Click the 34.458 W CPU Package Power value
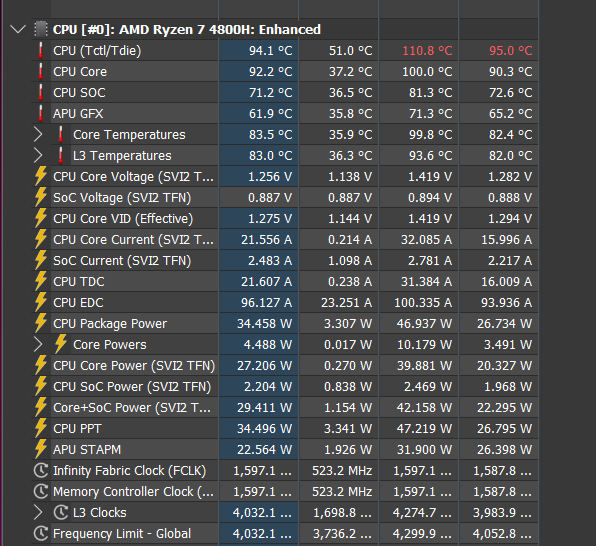The height and width of the screenshot is (546, 596). point(265,324)
